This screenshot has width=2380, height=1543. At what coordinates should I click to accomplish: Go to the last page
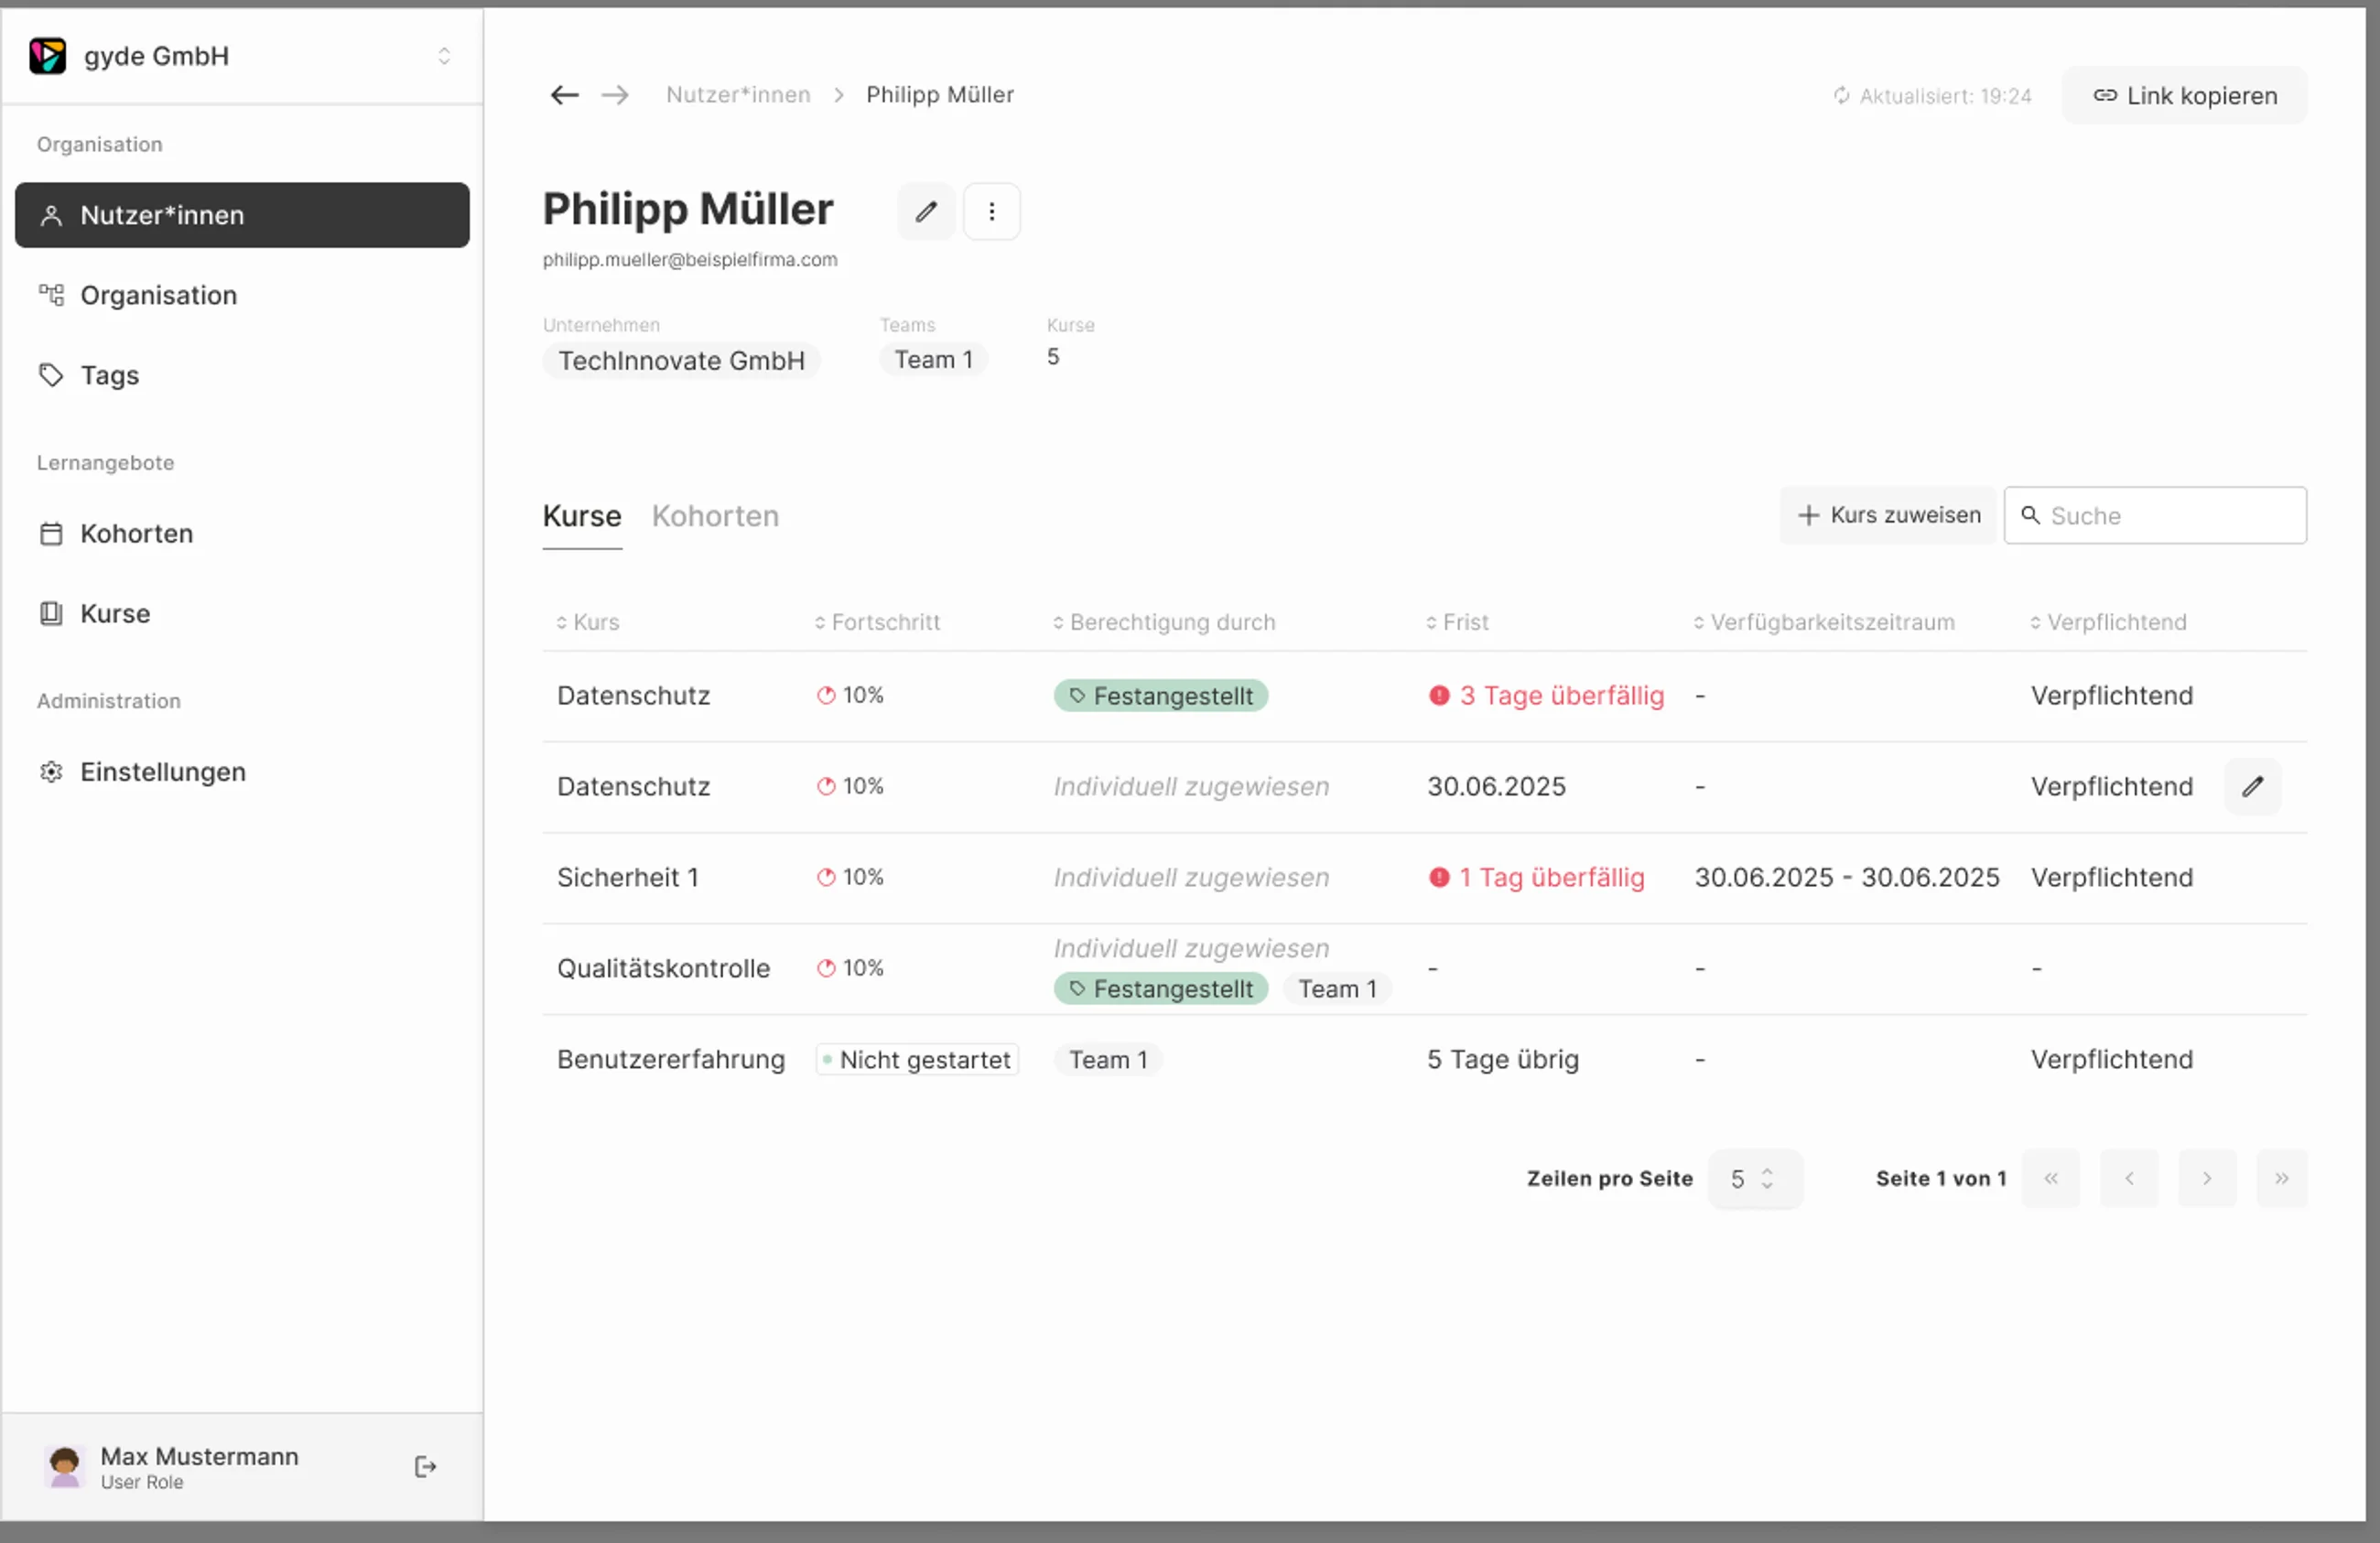[2282, 1179]
